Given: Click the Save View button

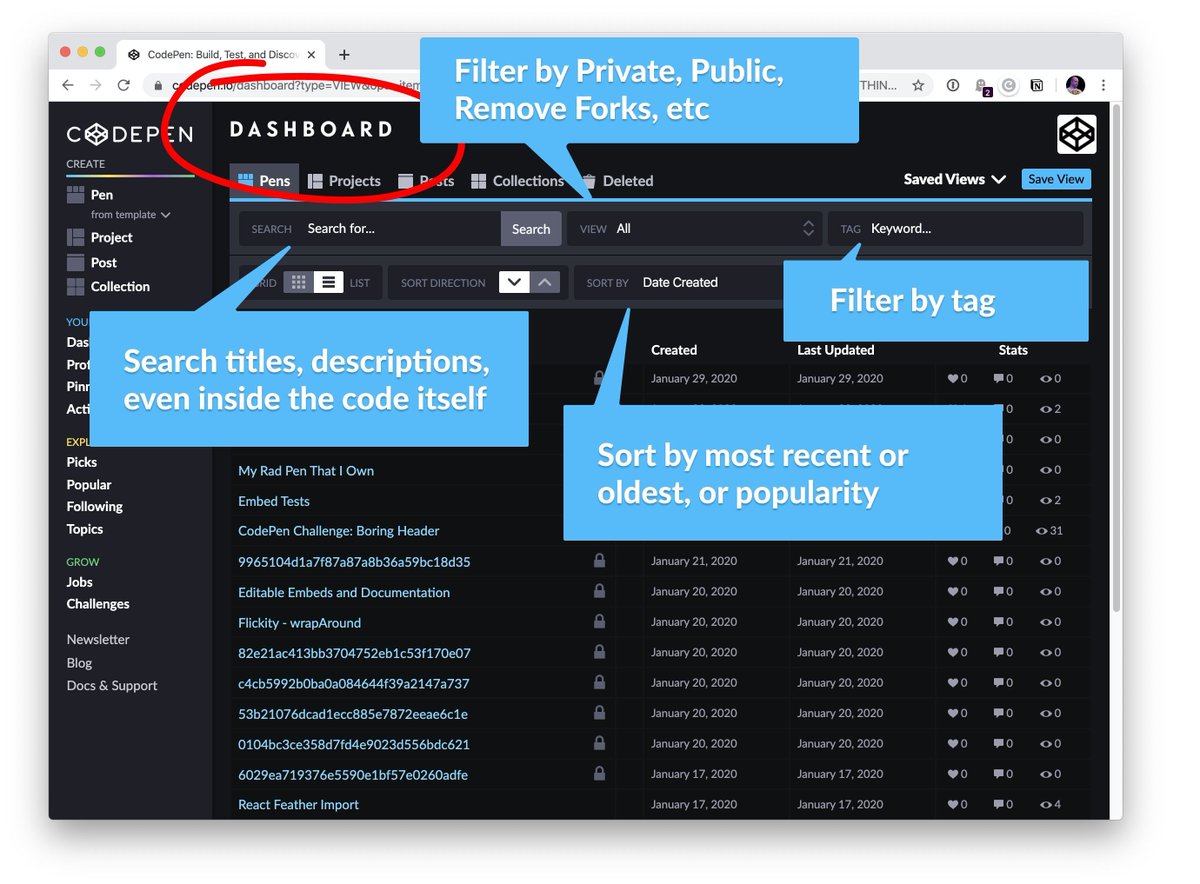Looking at the screenshot, I should pyautogui.click(x=1056, y=179).
